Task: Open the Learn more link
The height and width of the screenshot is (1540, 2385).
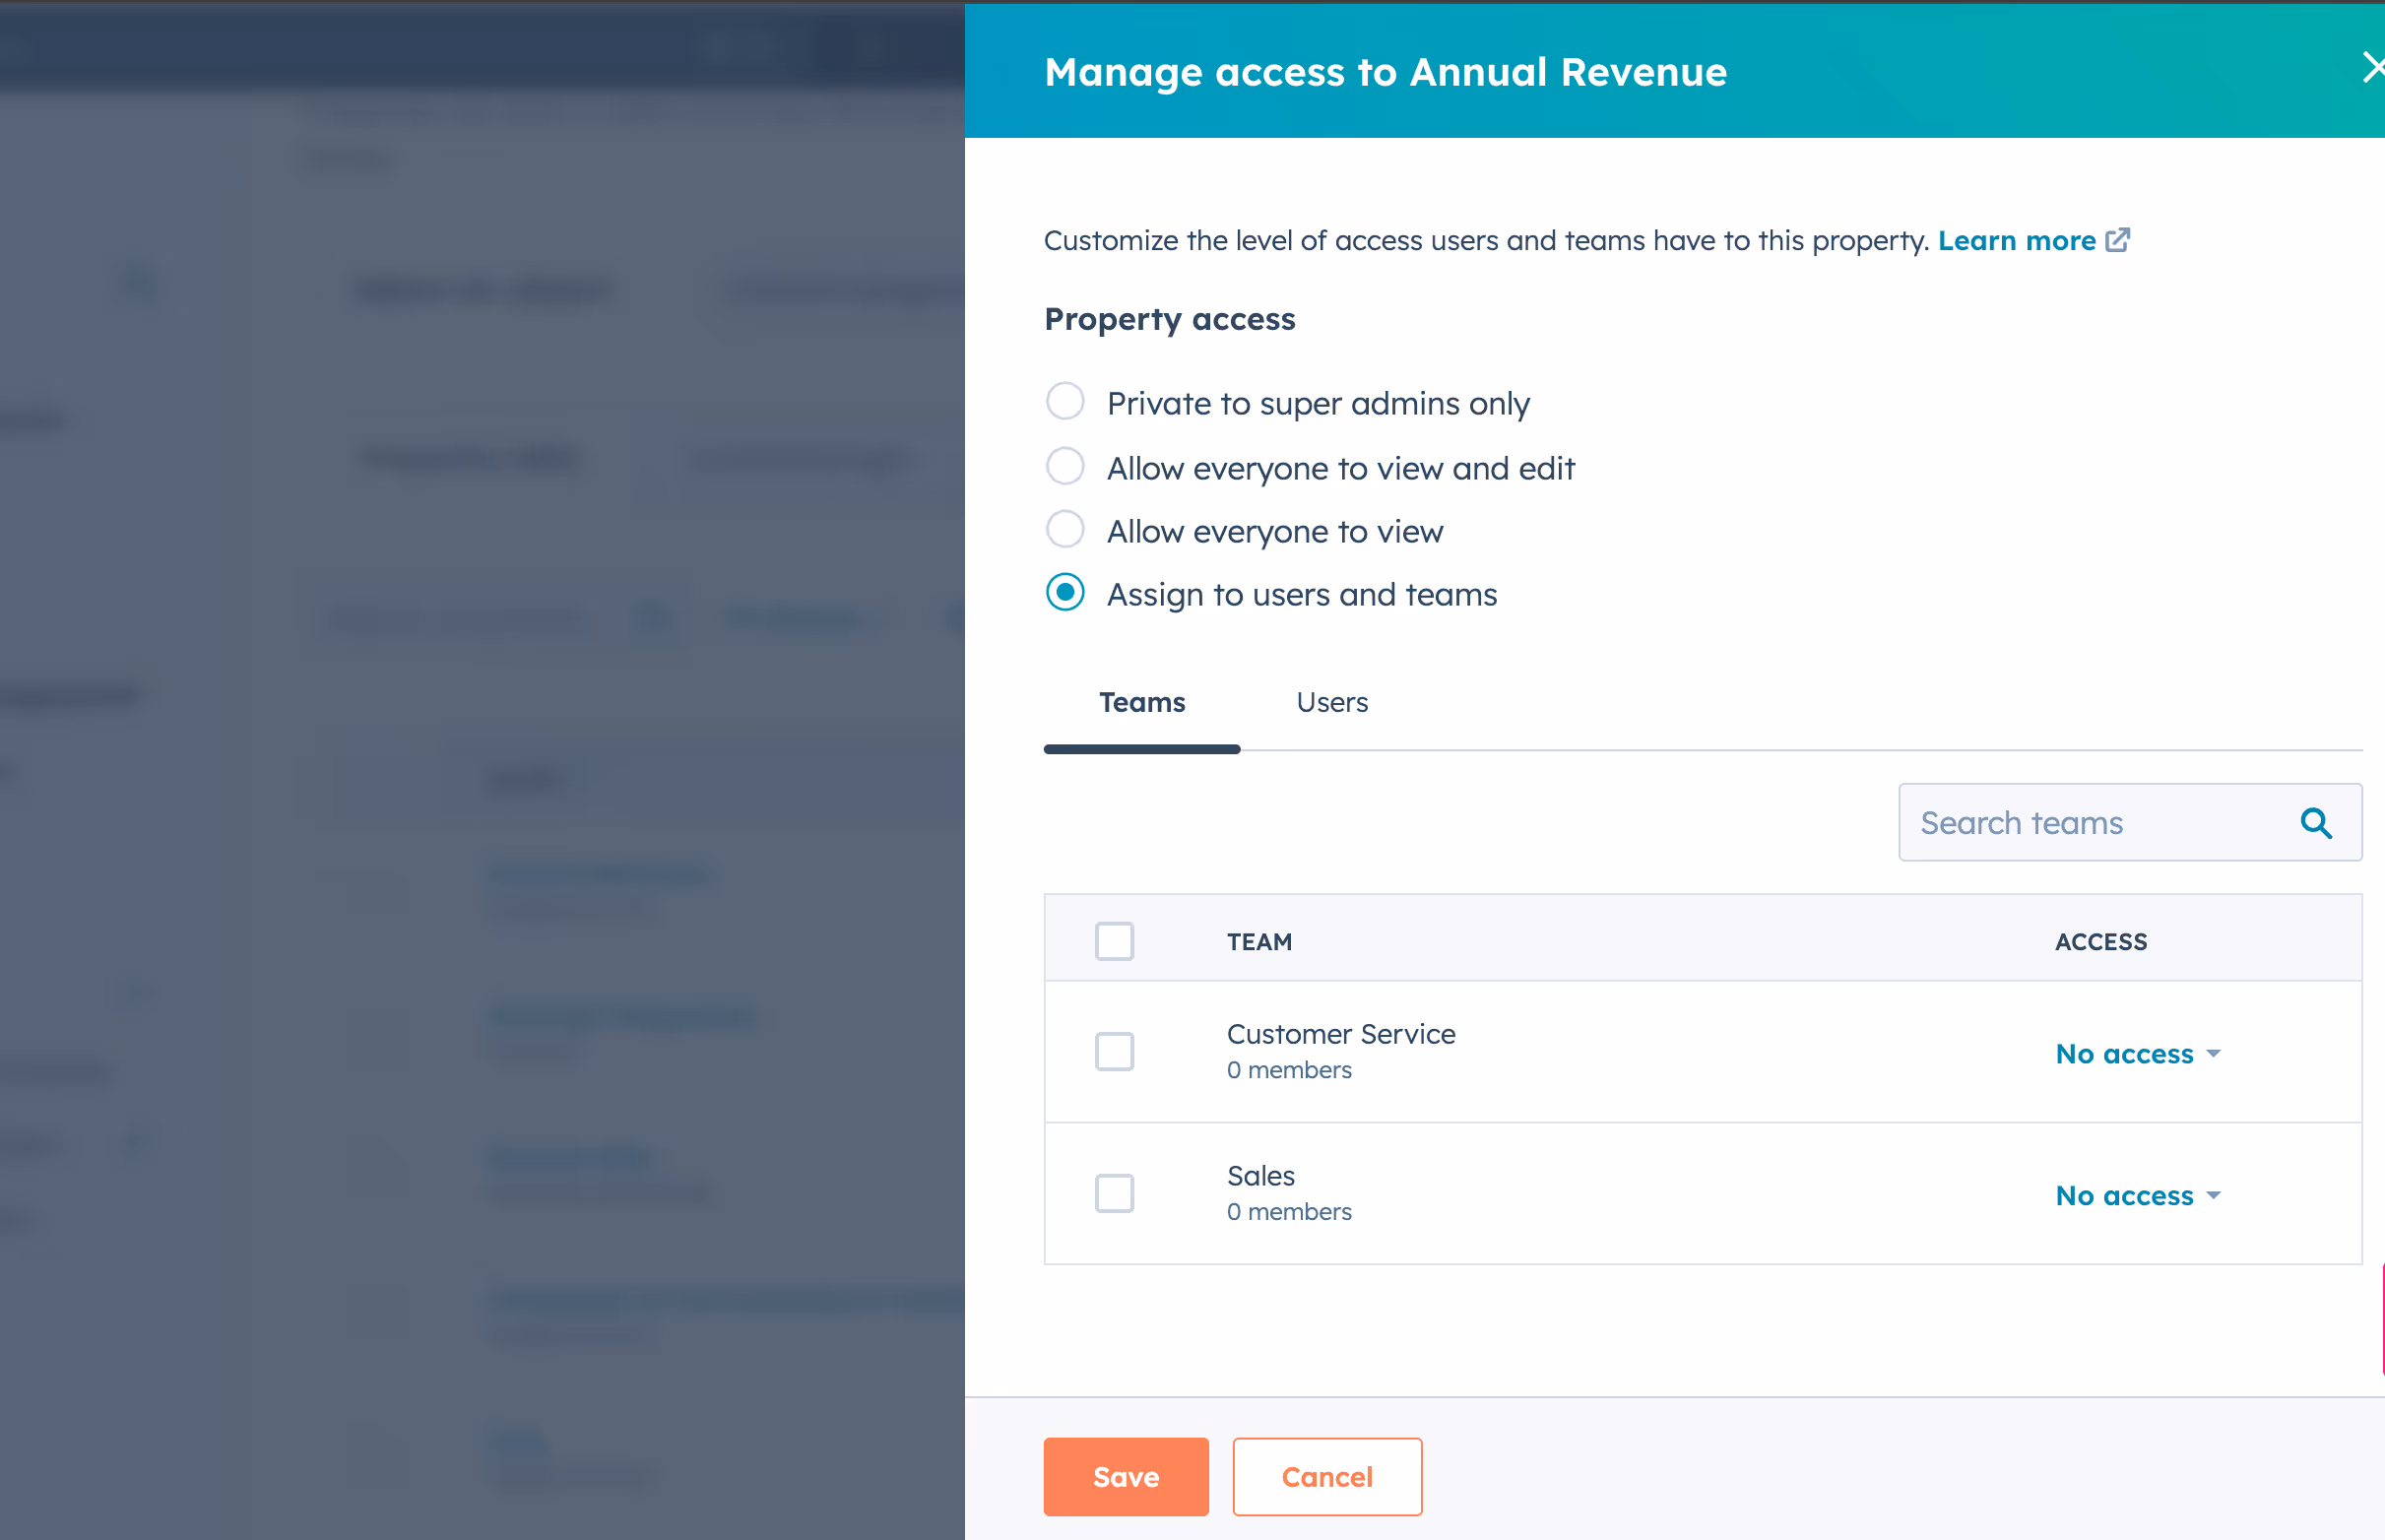Action: point(2033,241)
